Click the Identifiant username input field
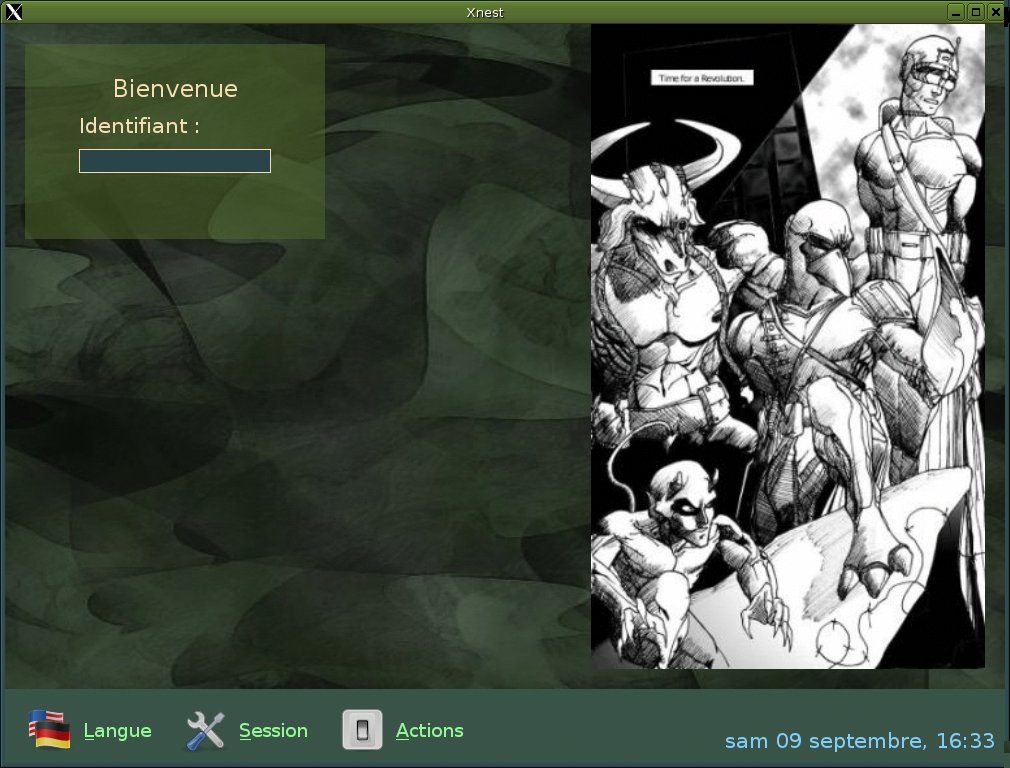The image size is (1010, 768). tap(175, 161)
